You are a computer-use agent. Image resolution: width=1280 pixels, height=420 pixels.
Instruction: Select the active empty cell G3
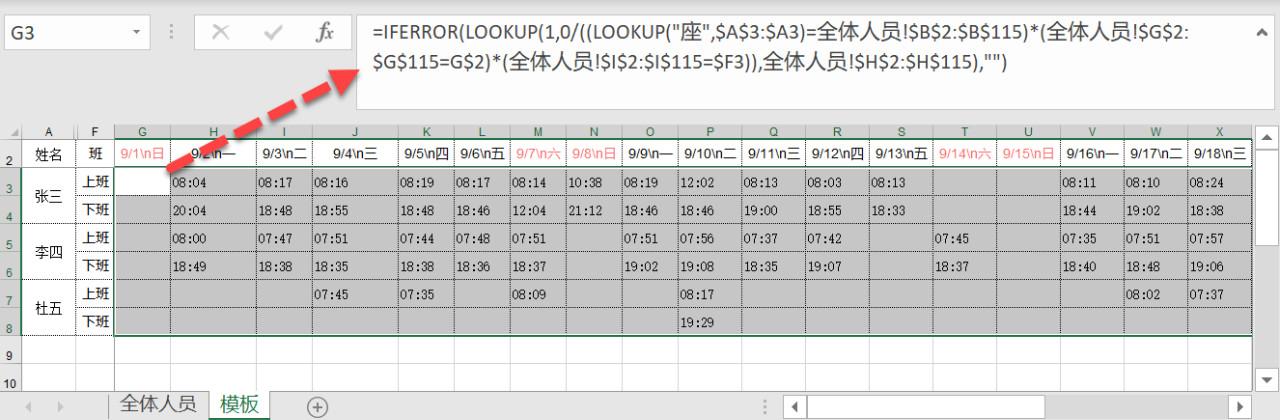tap(142, 183)
